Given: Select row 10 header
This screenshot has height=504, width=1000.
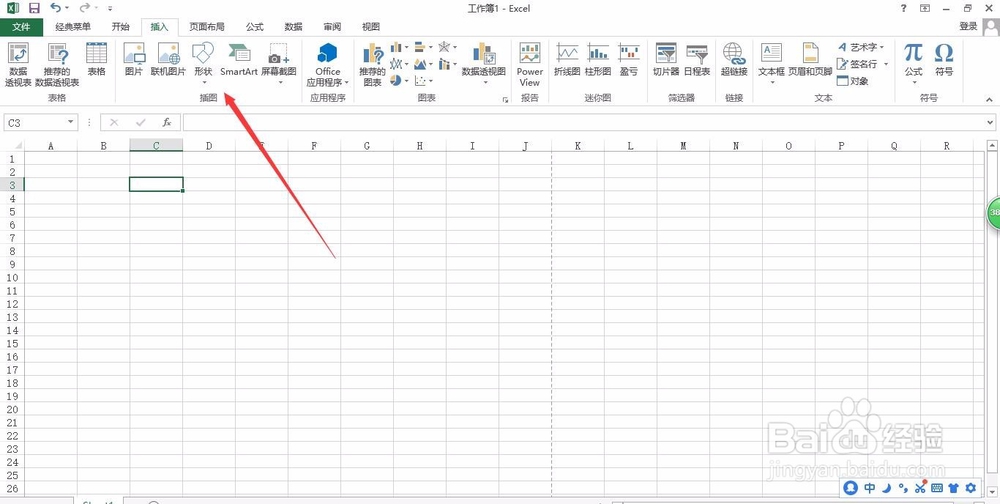Looking at the screenshot, I should pyautogui.click(x=11, y=278).
